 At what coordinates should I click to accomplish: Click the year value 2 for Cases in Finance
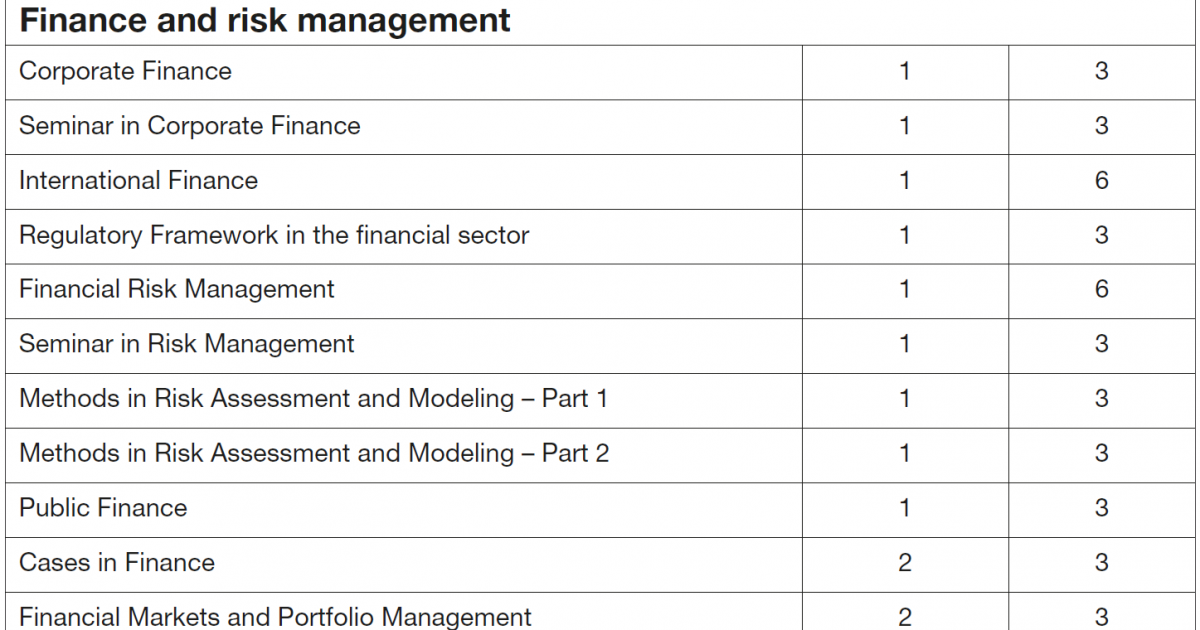(x=905, y=563)
